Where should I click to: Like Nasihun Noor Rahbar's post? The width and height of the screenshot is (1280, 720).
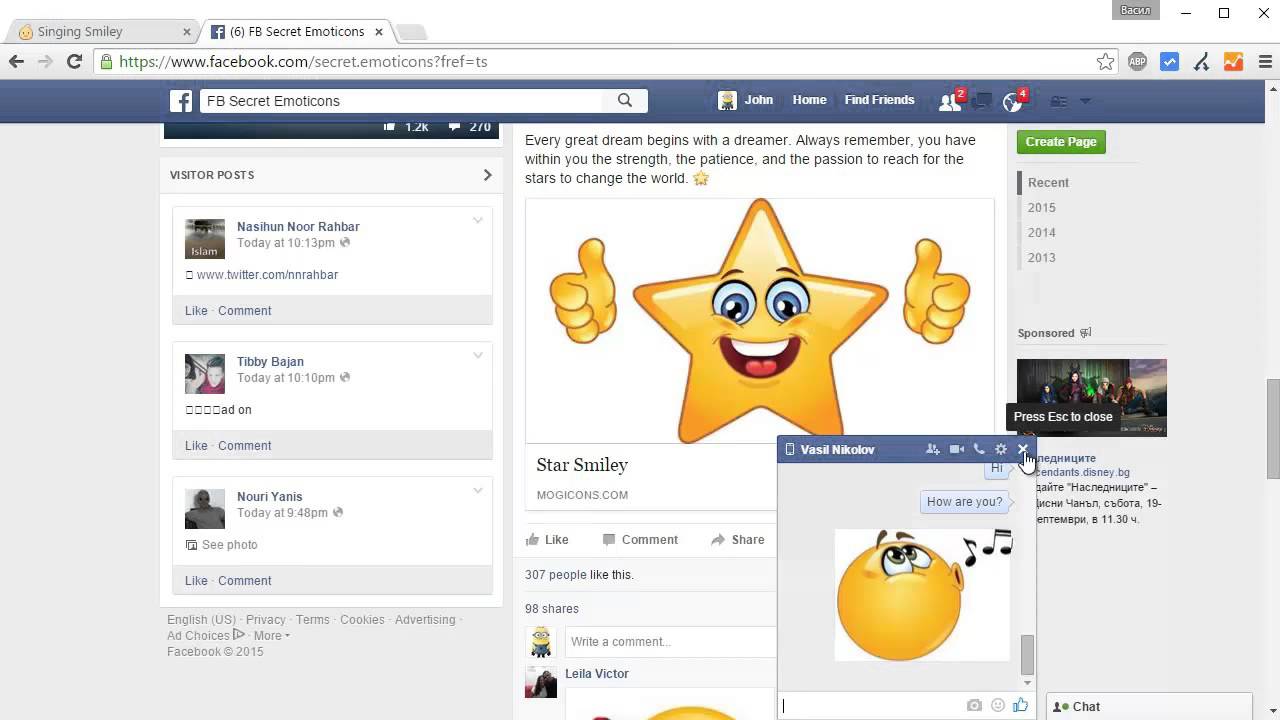click(196, 311)
